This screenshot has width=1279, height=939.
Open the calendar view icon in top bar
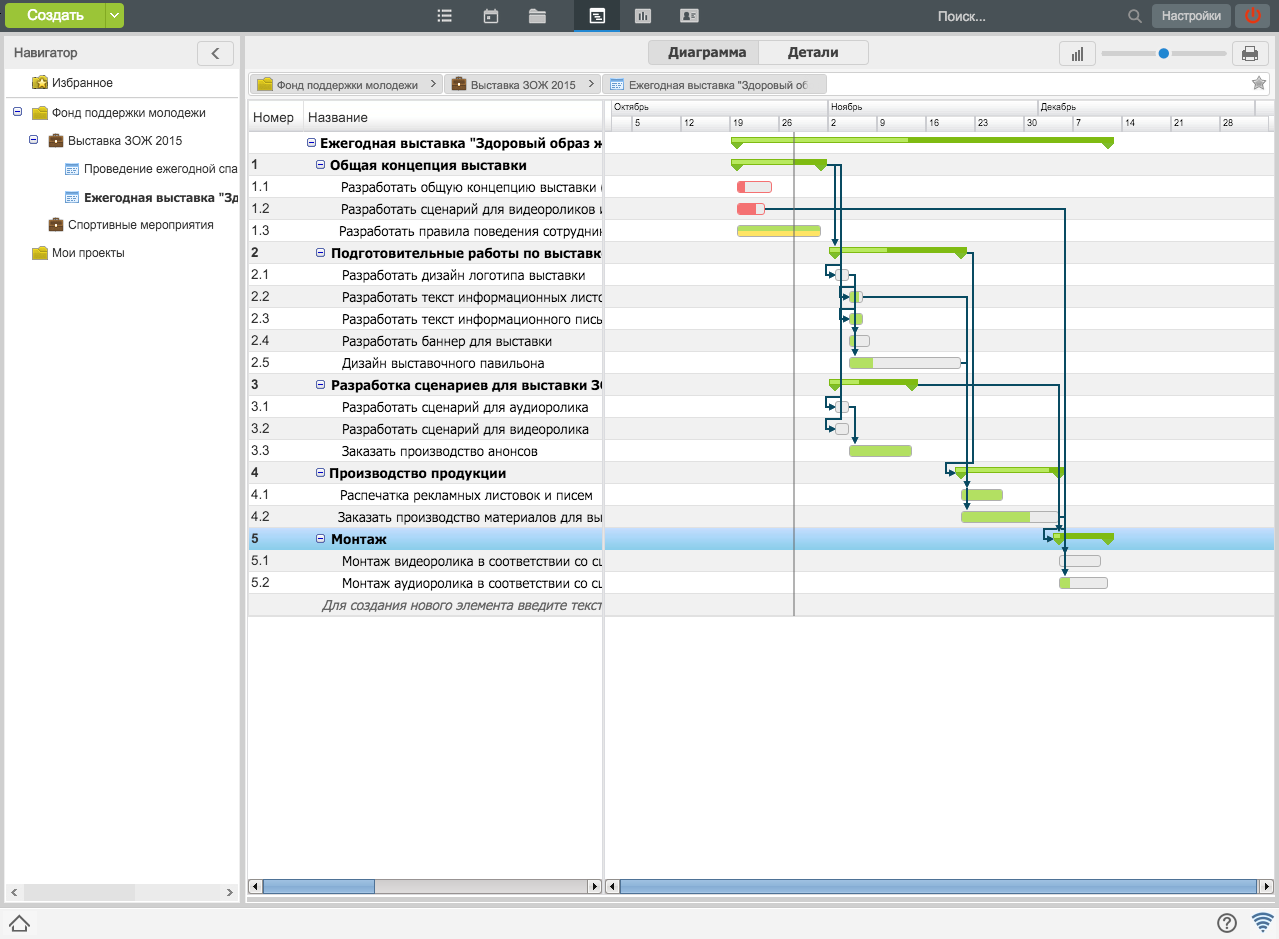491,16
